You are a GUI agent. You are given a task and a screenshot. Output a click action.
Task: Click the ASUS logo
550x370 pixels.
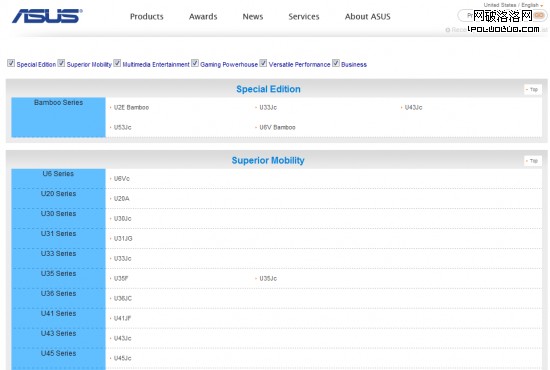click(x=47, y=16)
